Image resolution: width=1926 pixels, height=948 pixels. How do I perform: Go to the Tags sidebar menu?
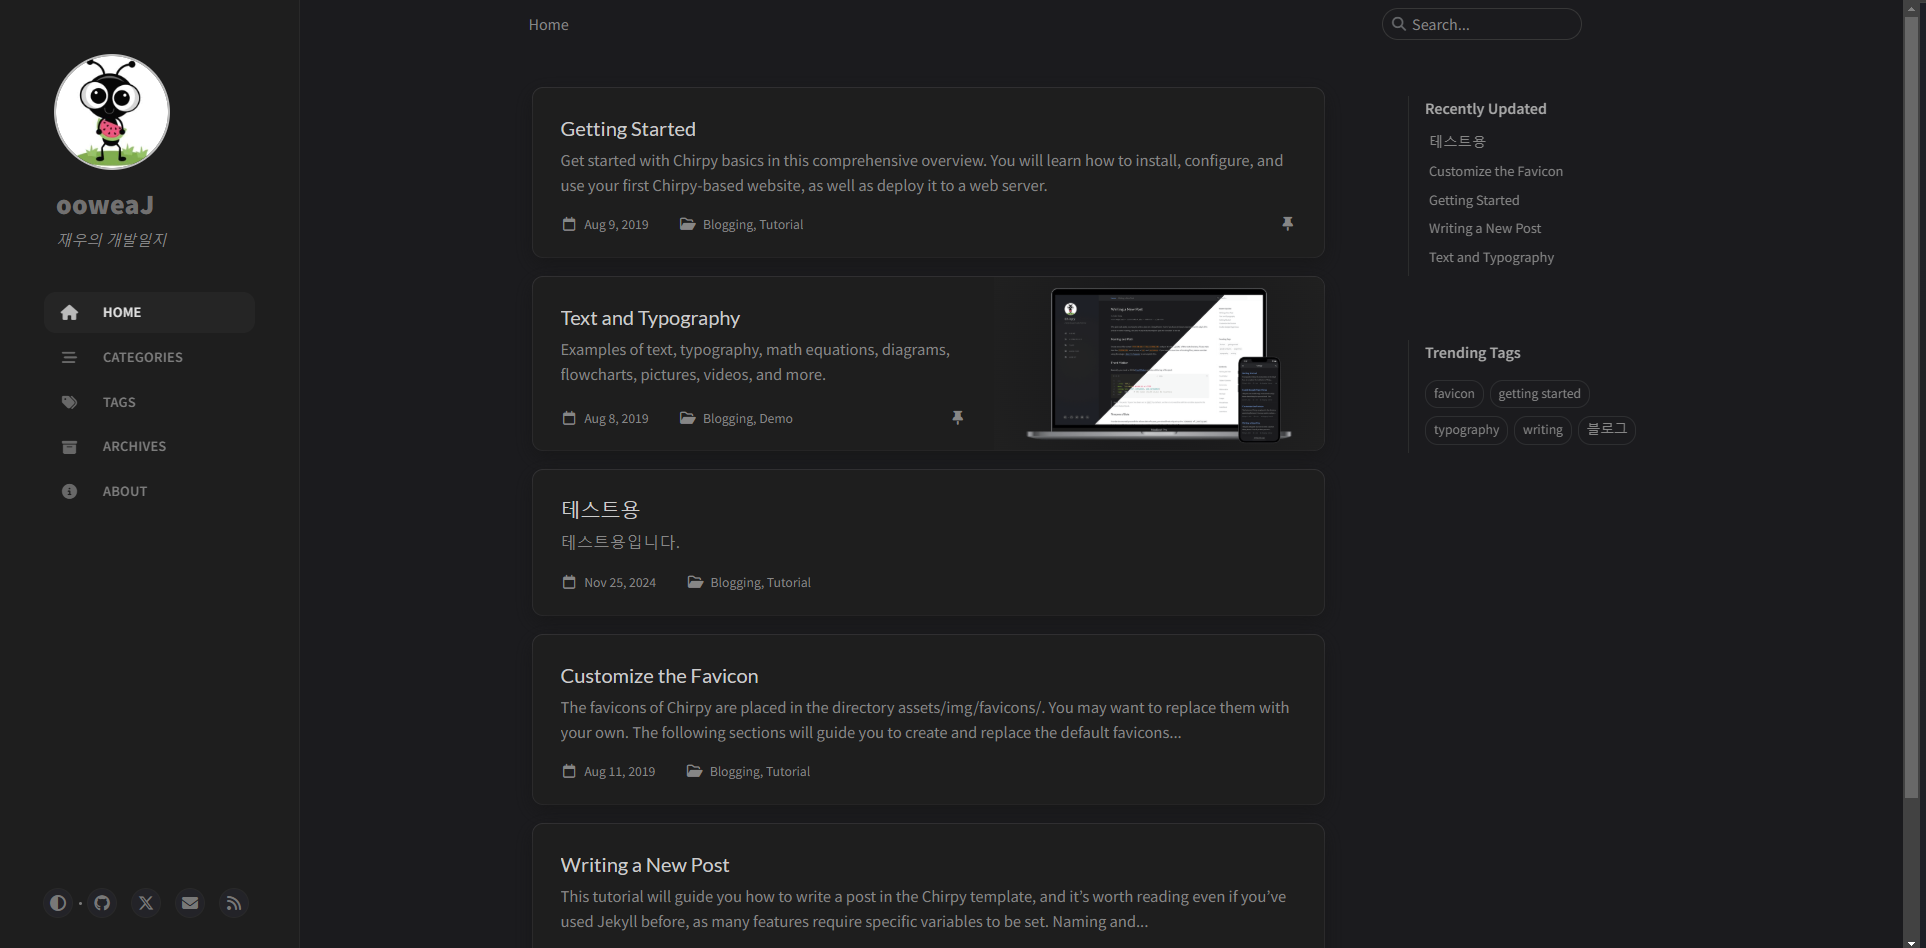coord(119,402)
